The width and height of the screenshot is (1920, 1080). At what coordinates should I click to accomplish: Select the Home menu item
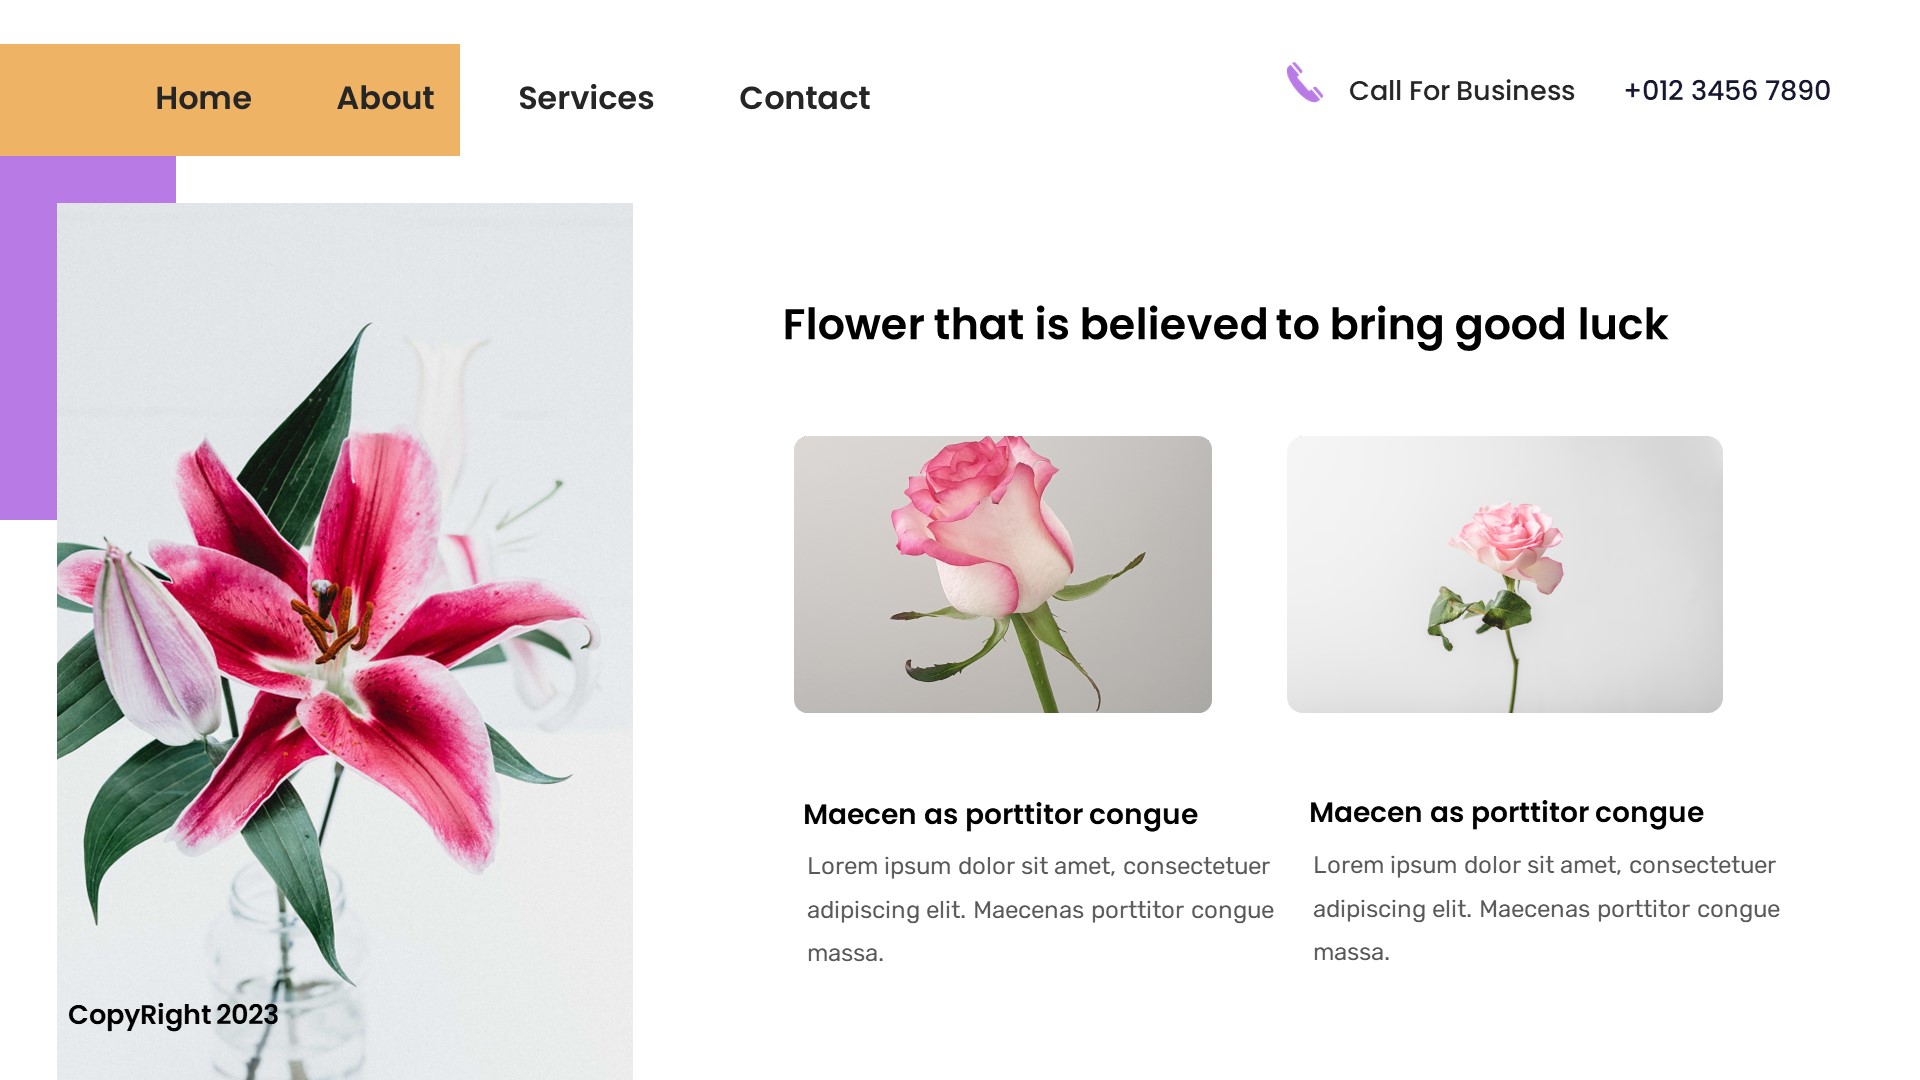pos(203,98)
